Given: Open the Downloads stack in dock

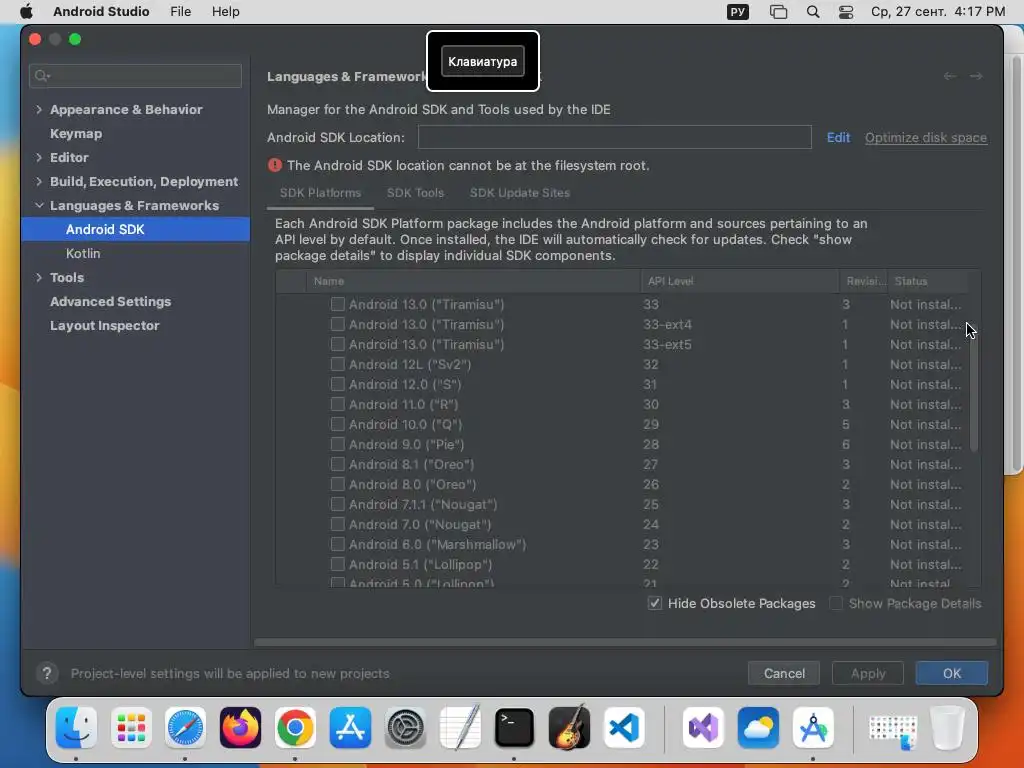Looking at the screenshot, I should pos(893,730).
